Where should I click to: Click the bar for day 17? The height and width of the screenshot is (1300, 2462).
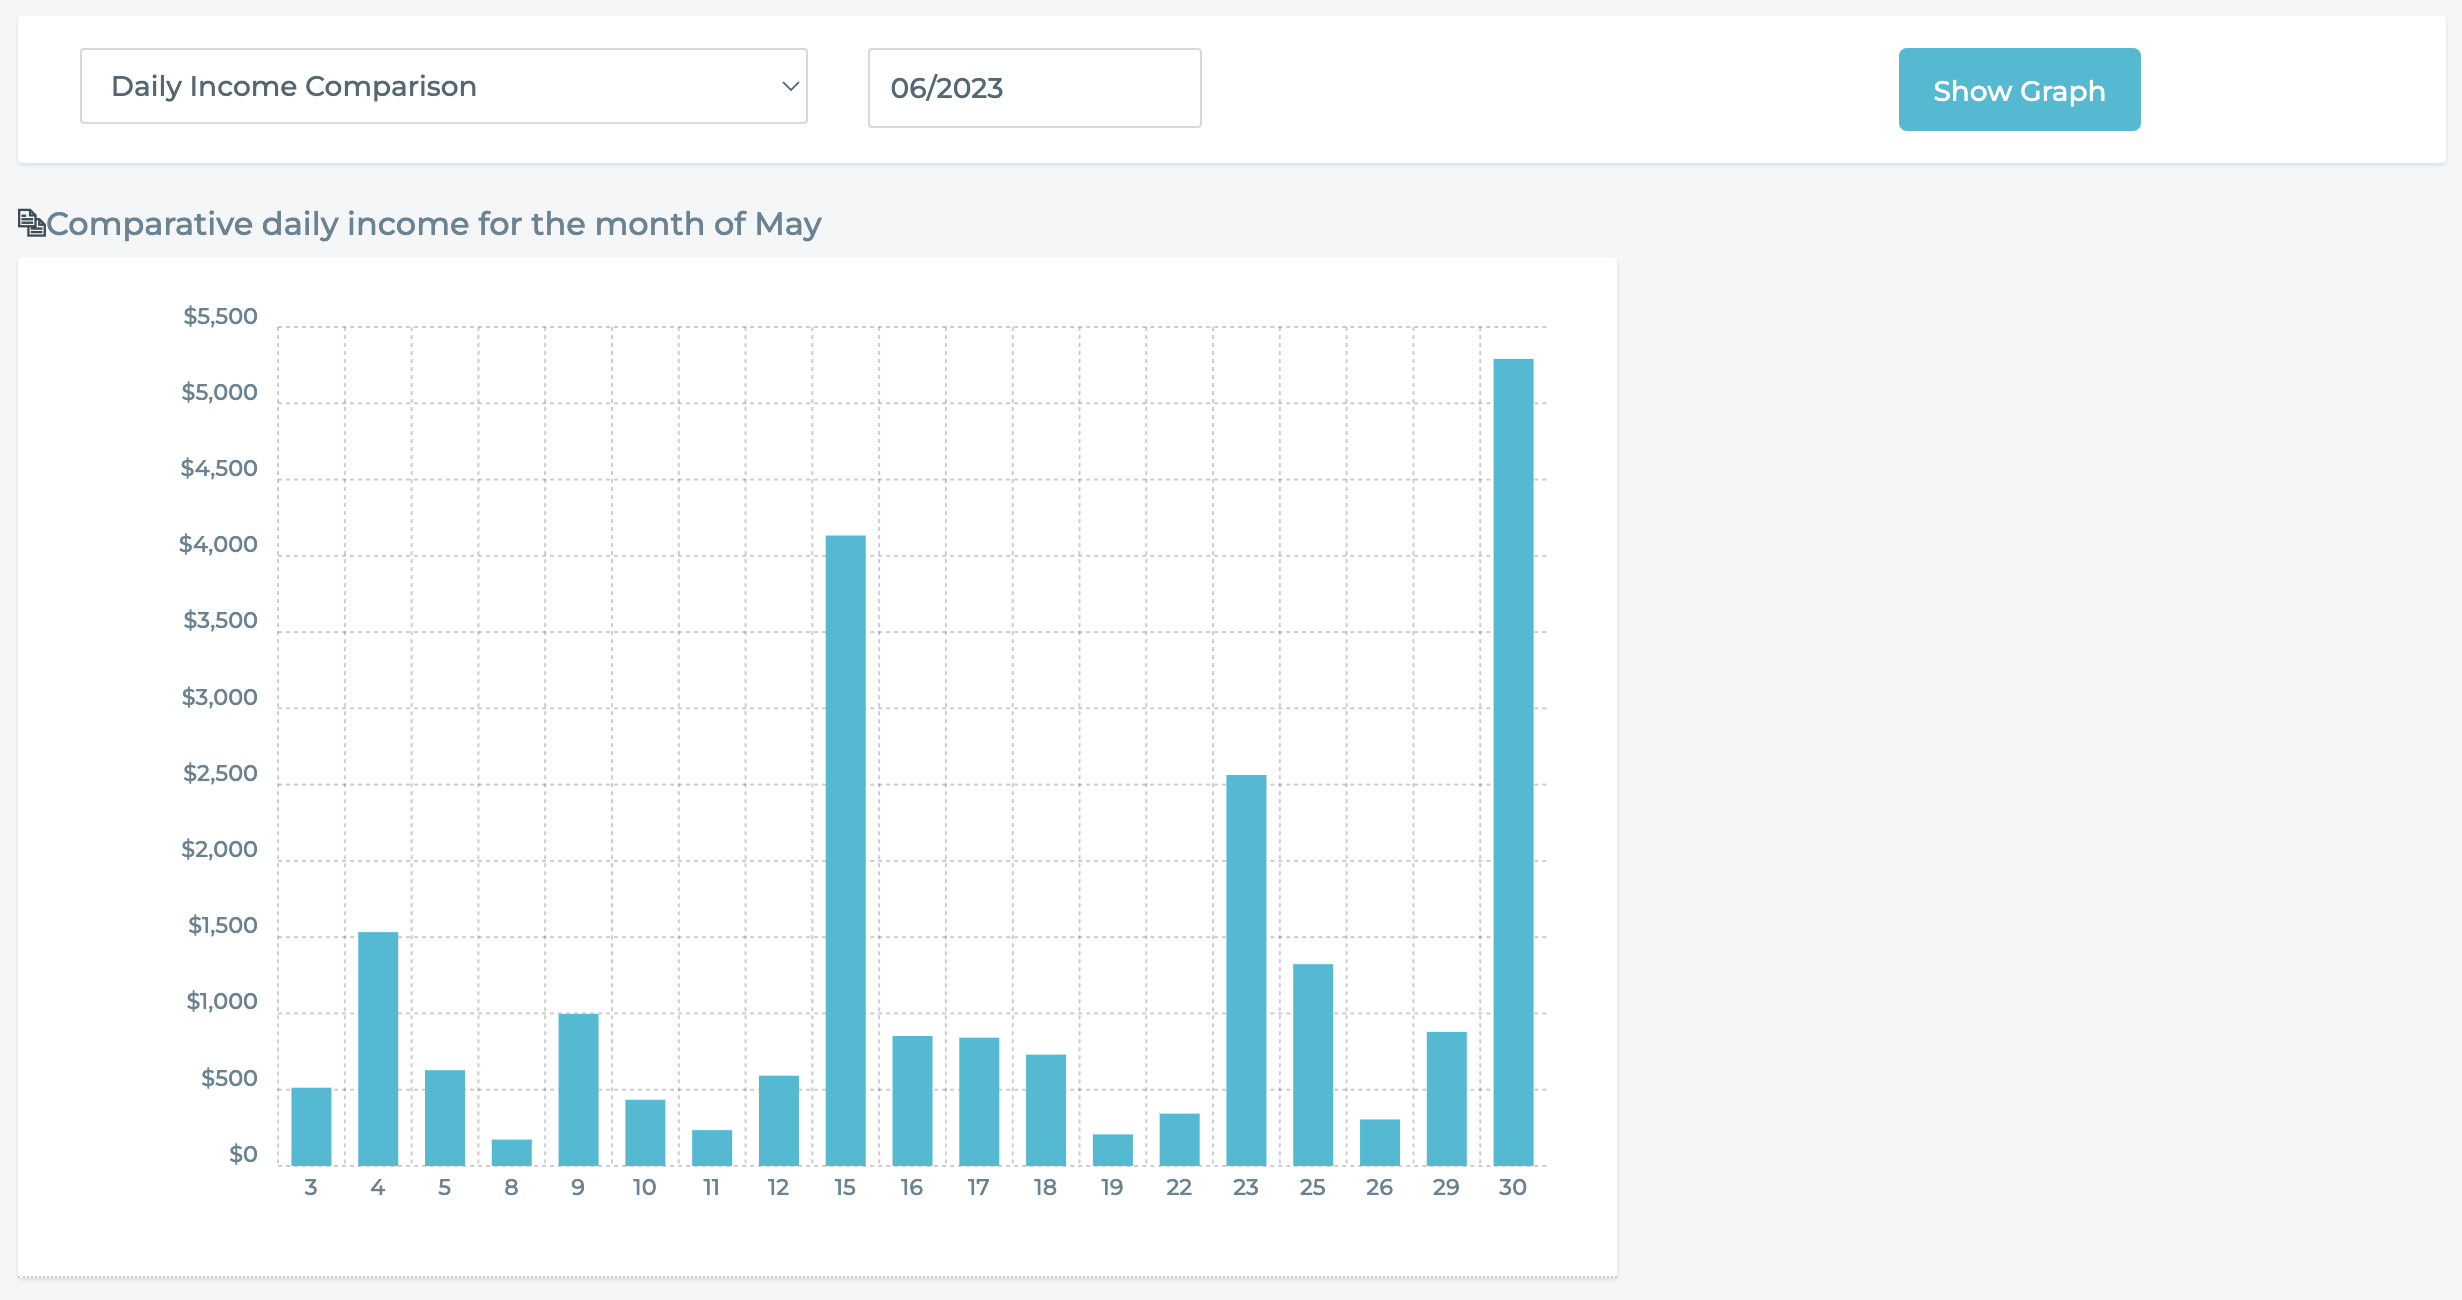(979, 1102)
